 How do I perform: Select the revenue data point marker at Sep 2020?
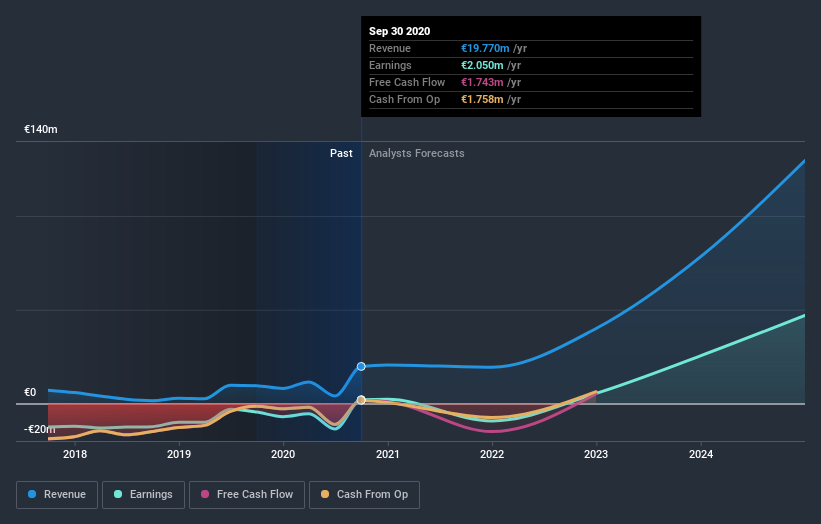(361, 366)
